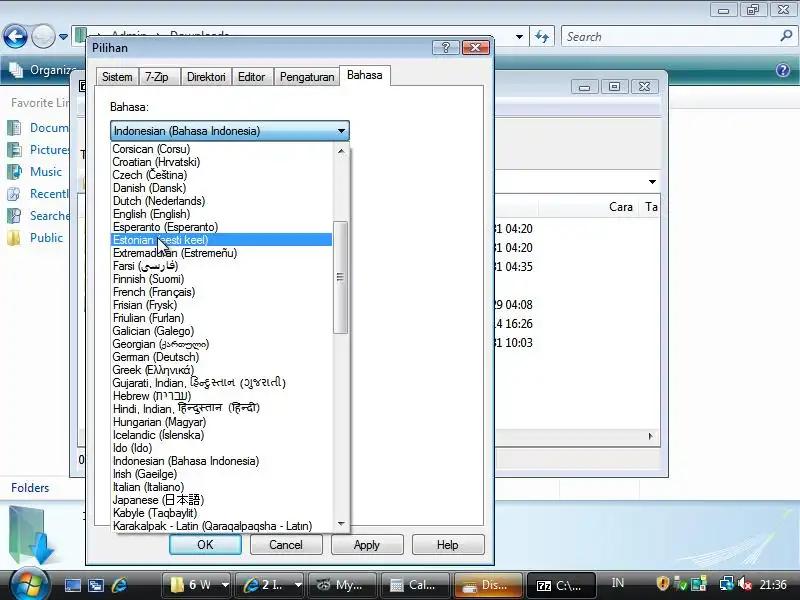Click the Help button in dialog

[x=447, y=545]
